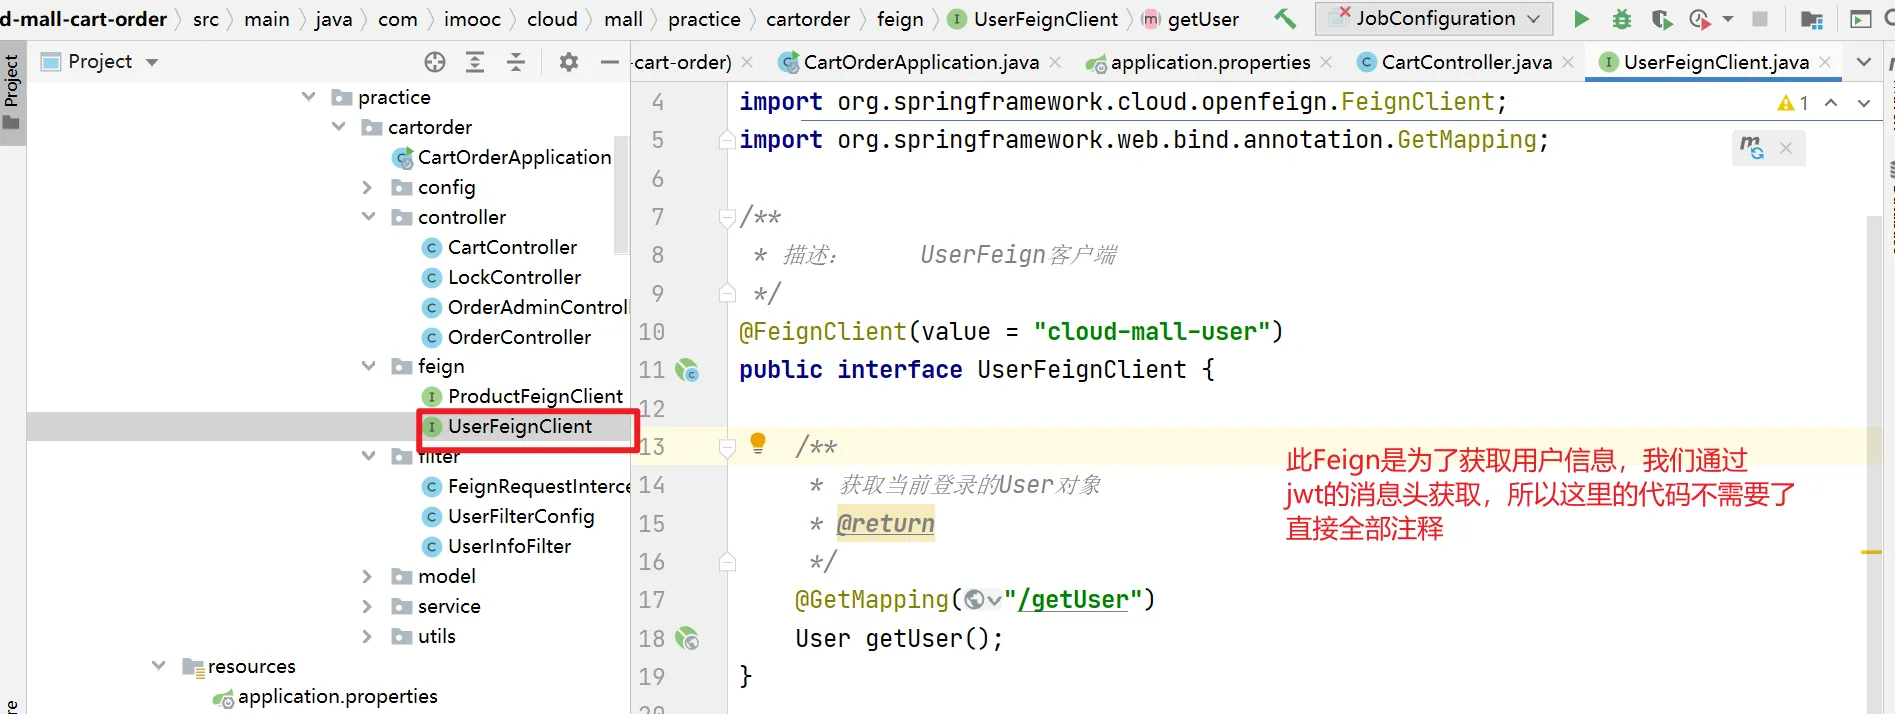Select OrderController in the project tree
1895x714 pixels.
[x=519, y=337]
